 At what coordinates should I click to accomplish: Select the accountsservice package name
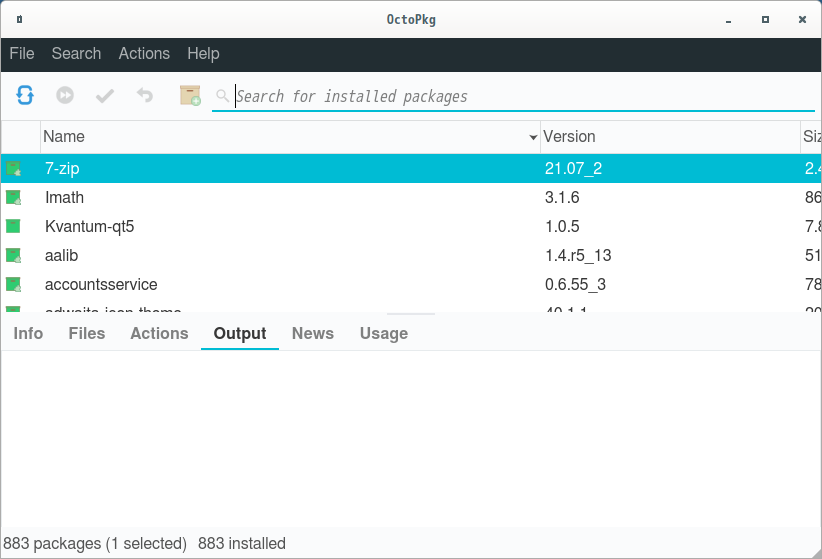click(x=101, y=284)
